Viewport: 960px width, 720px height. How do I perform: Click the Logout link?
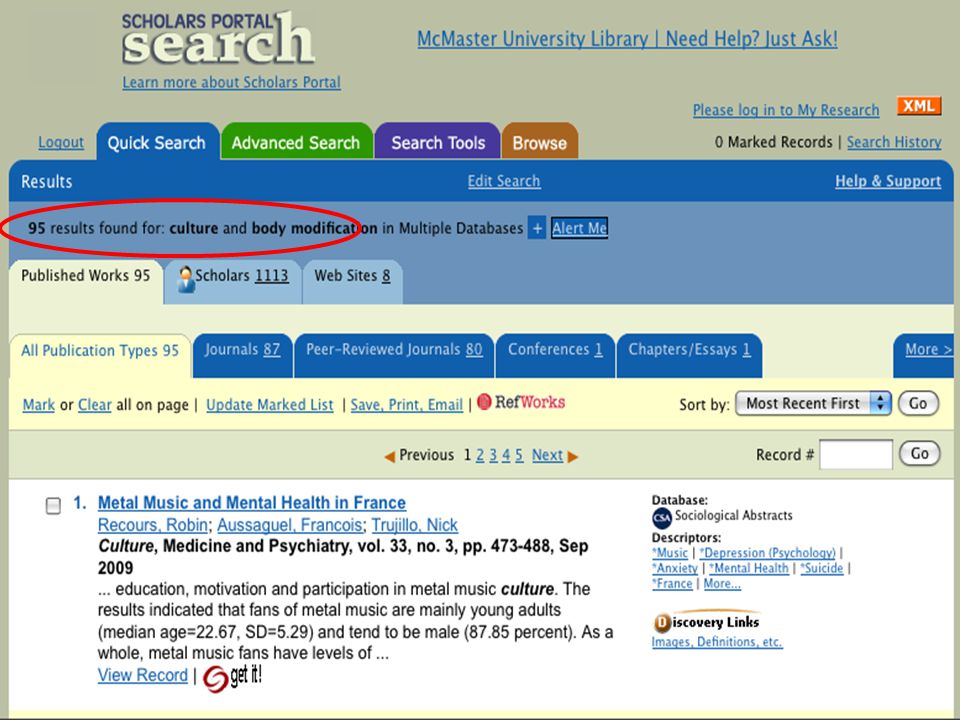click(61, 142)
